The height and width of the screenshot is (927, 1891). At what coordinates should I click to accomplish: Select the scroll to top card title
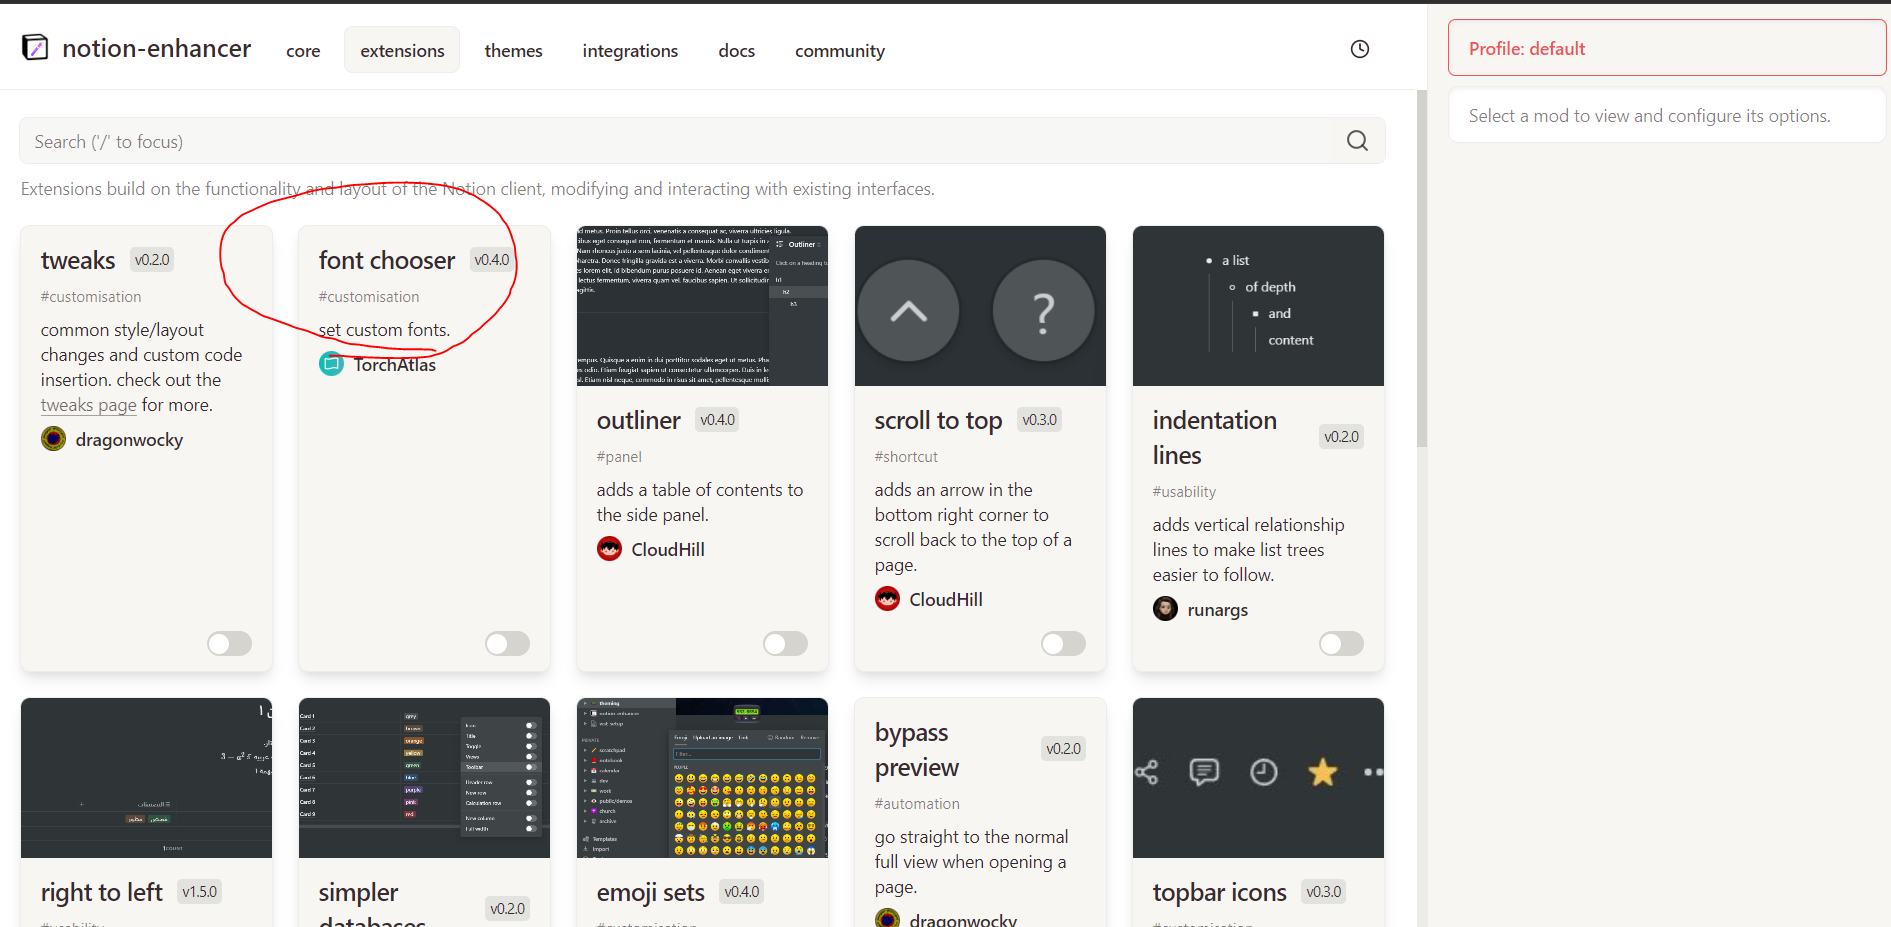(938, 420)
